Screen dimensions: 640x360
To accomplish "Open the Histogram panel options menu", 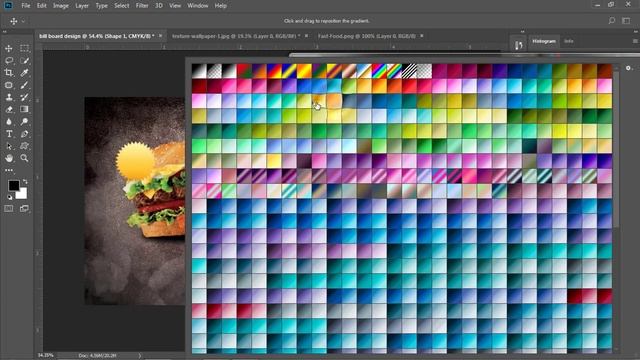I will [635, 41].
